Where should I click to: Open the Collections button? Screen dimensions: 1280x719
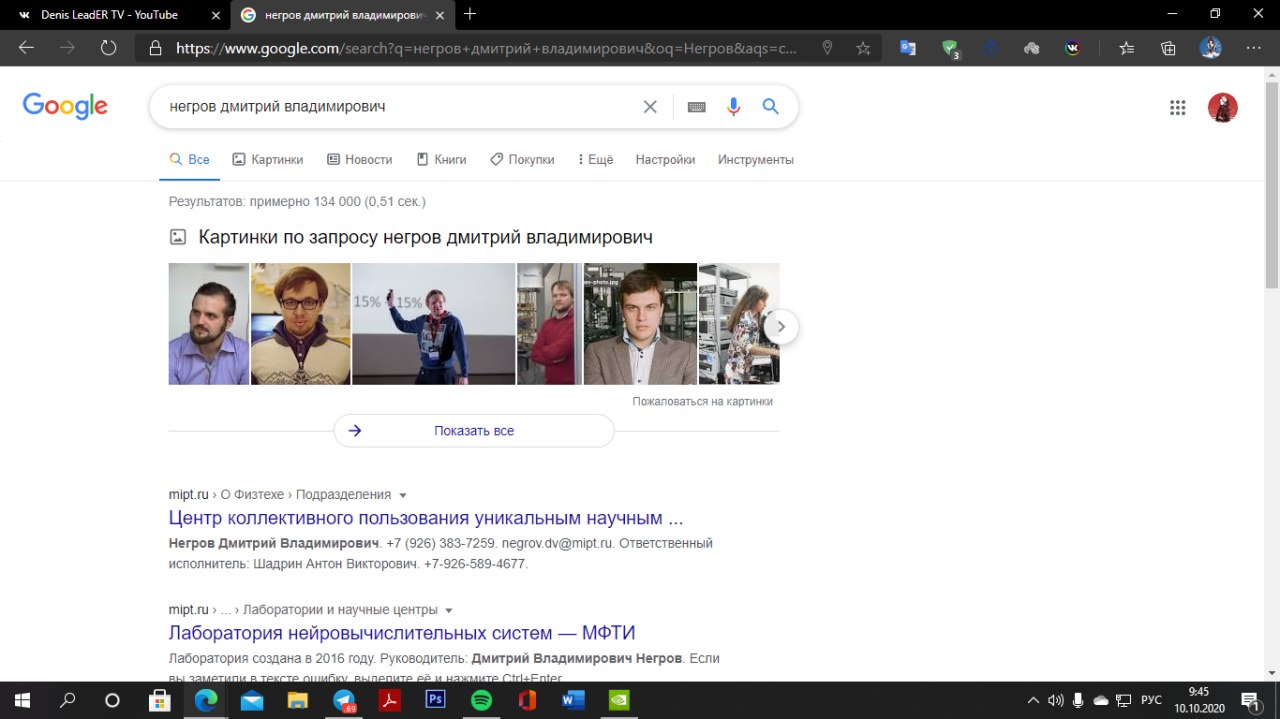[x=1168, y=48]
